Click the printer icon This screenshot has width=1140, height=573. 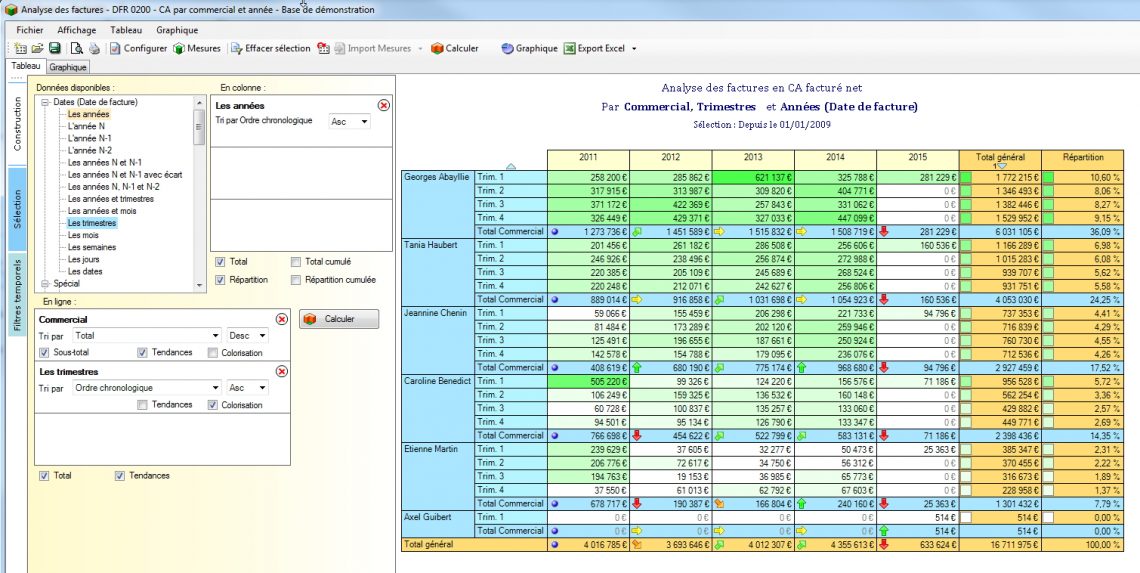pos(95,49)
